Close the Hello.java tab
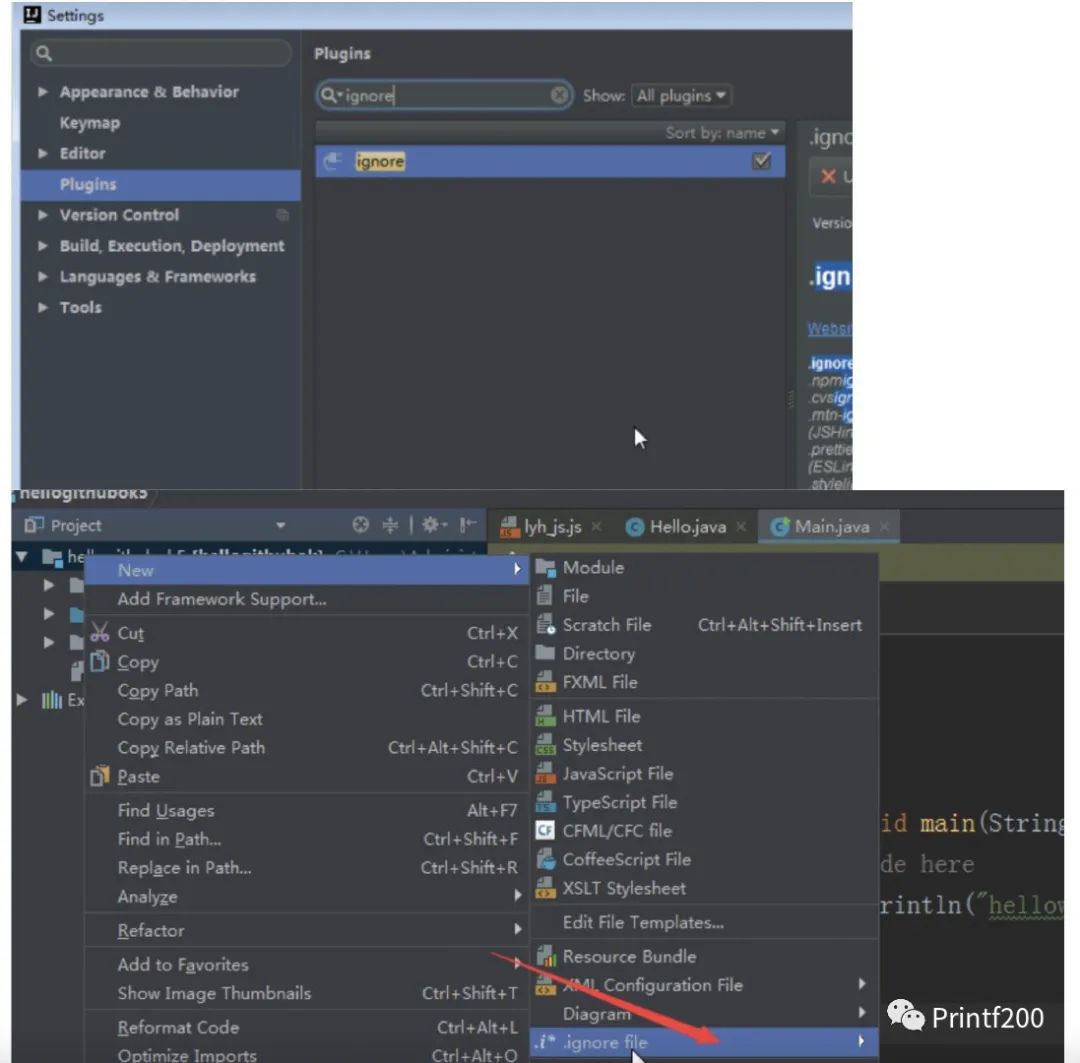The image size is (1080, 1063). (x=740, y=527)
